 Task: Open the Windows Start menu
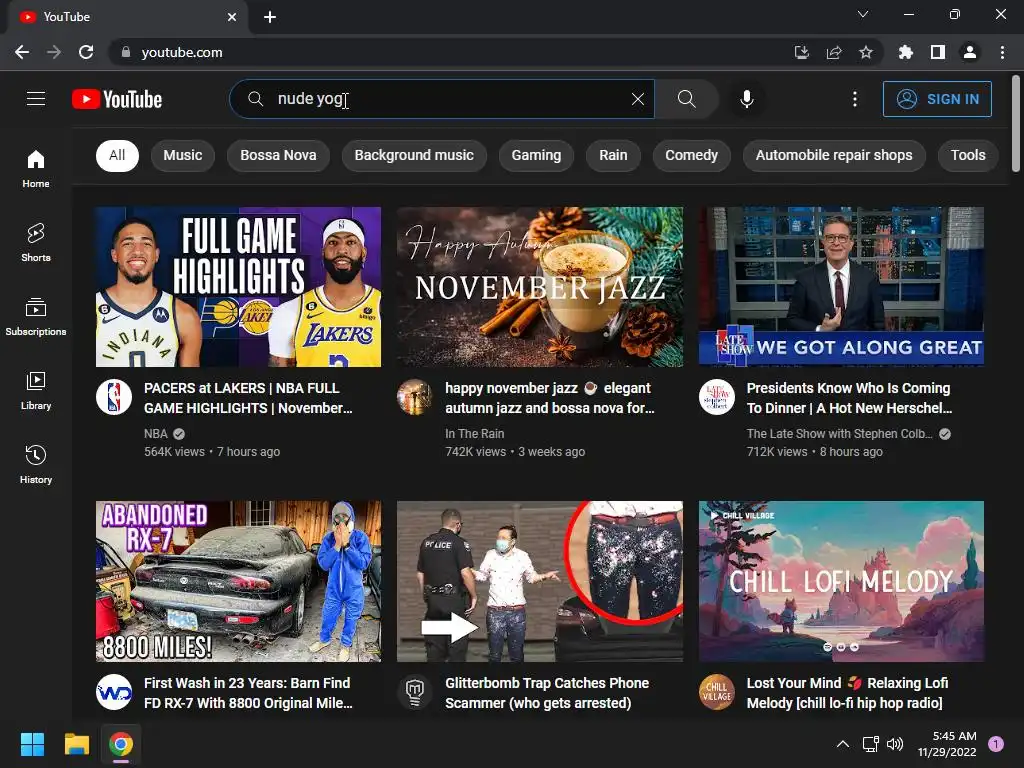(x=32, y=744)
